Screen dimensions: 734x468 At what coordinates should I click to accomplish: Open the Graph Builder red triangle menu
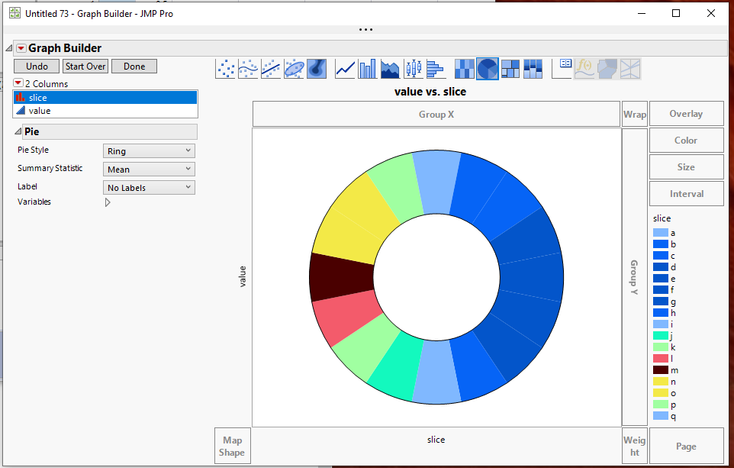pos(21,48)
